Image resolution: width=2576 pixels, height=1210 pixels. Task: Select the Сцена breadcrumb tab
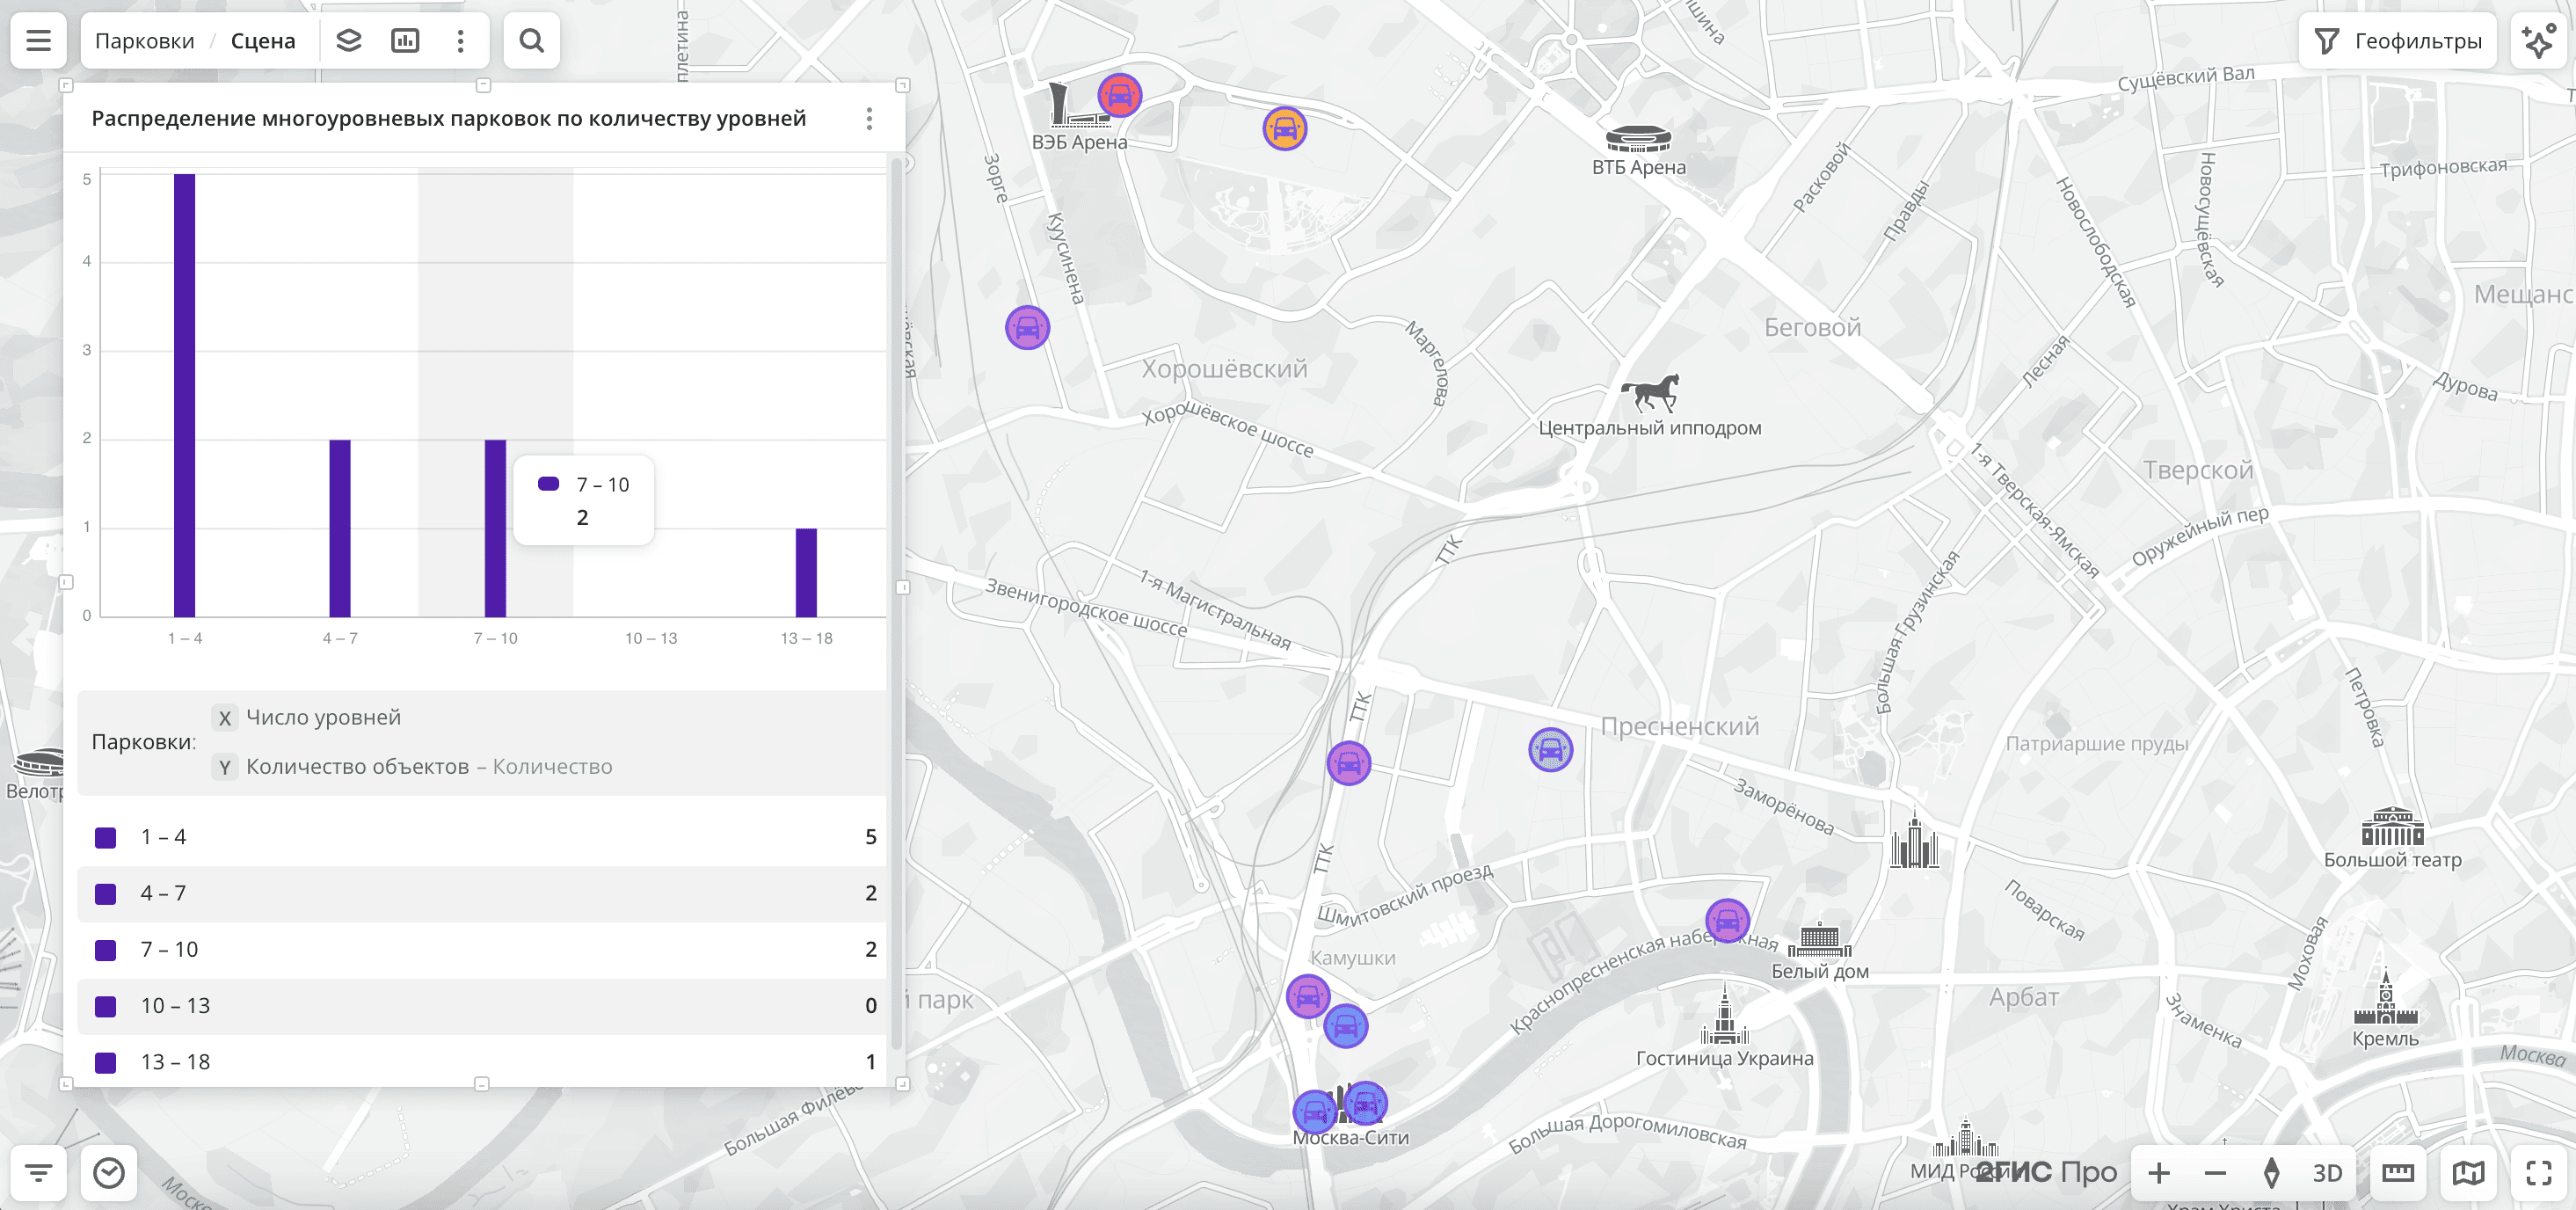[x=263, y=41]
